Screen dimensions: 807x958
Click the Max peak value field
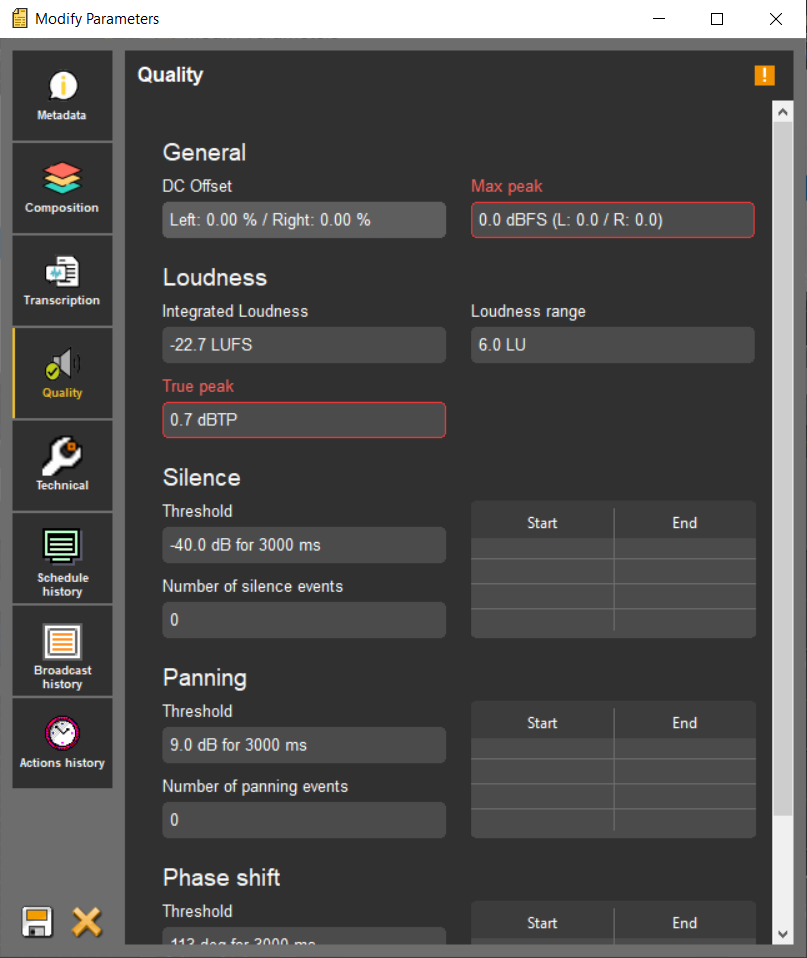612,220
